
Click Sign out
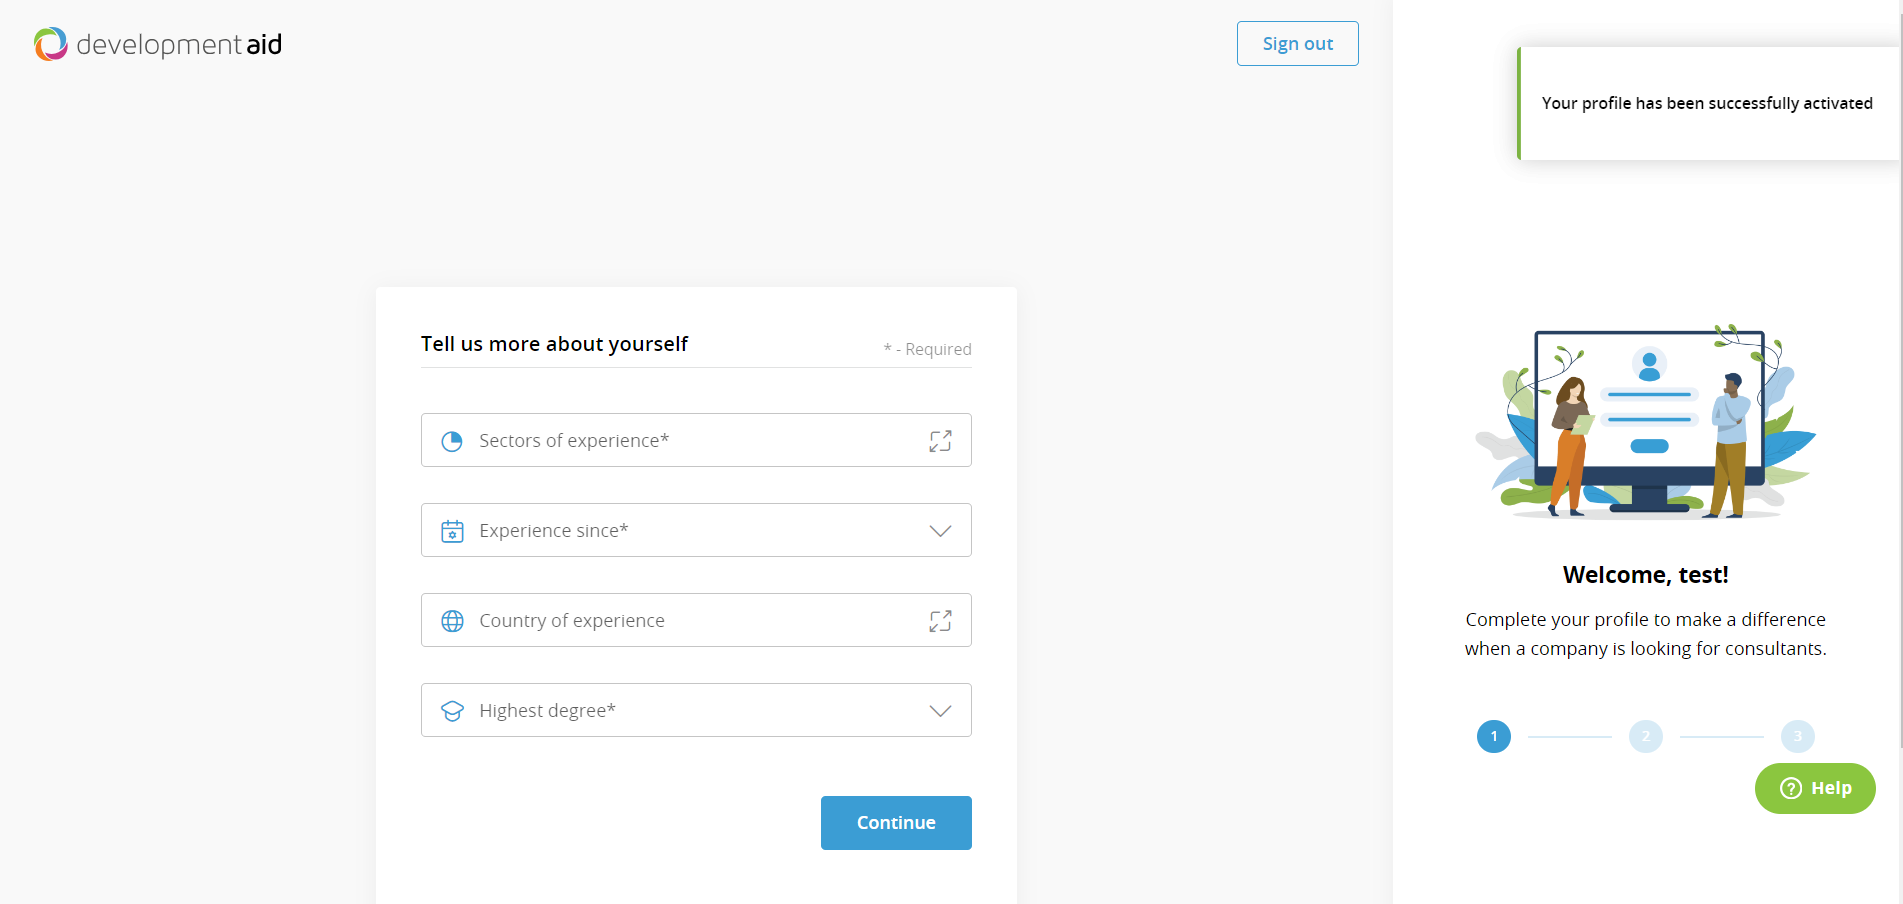click(x=1297, y=43)
